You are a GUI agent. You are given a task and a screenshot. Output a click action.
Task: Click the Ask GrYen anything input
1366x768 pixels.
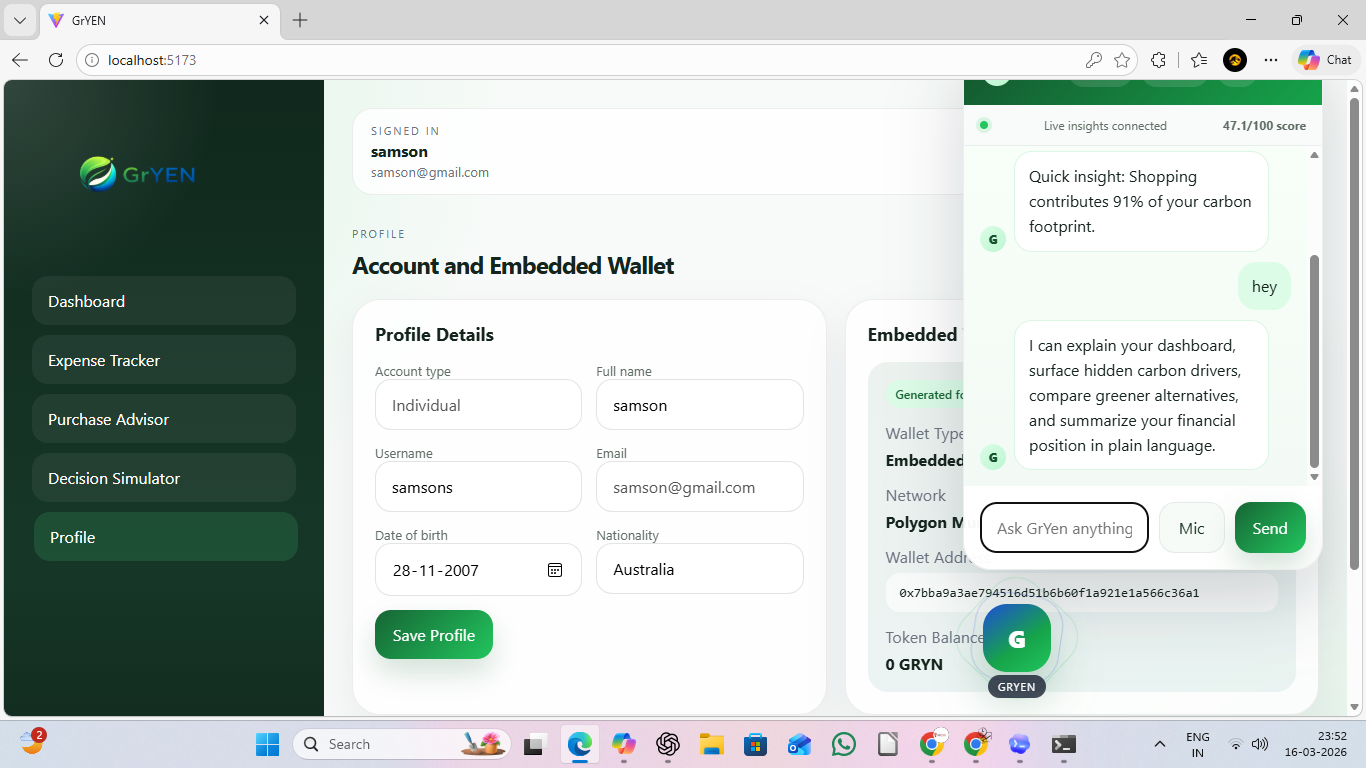pos(1065,528)
